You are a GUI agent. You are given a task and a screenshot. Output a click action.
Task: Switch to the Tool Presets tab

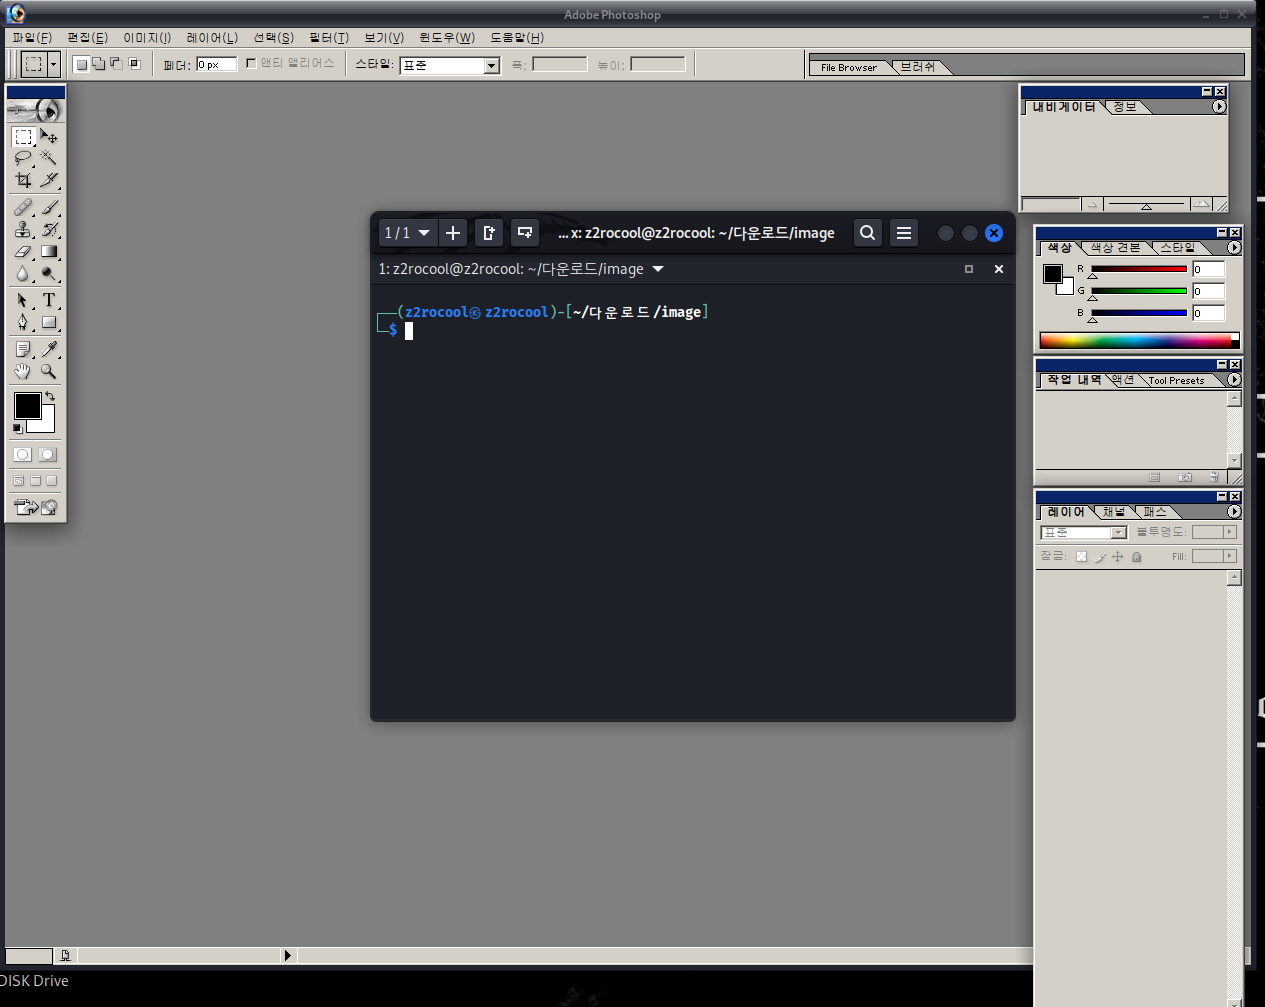(x=1176, y=380)
